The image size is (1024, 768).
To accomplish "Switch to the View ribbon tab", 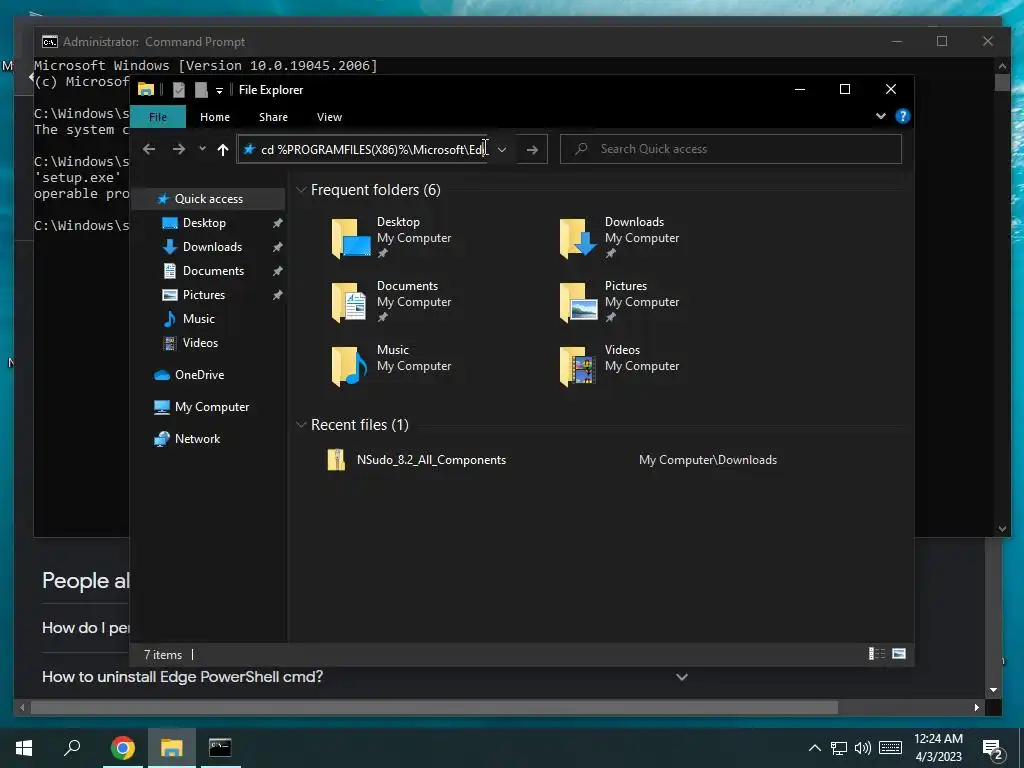I will [329, 117].
